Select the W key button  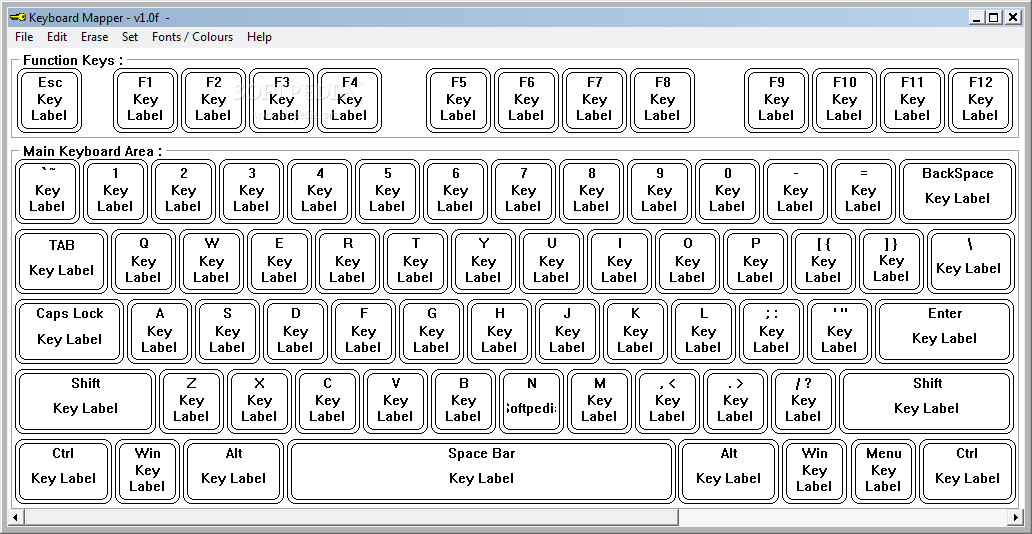point(211,261)
